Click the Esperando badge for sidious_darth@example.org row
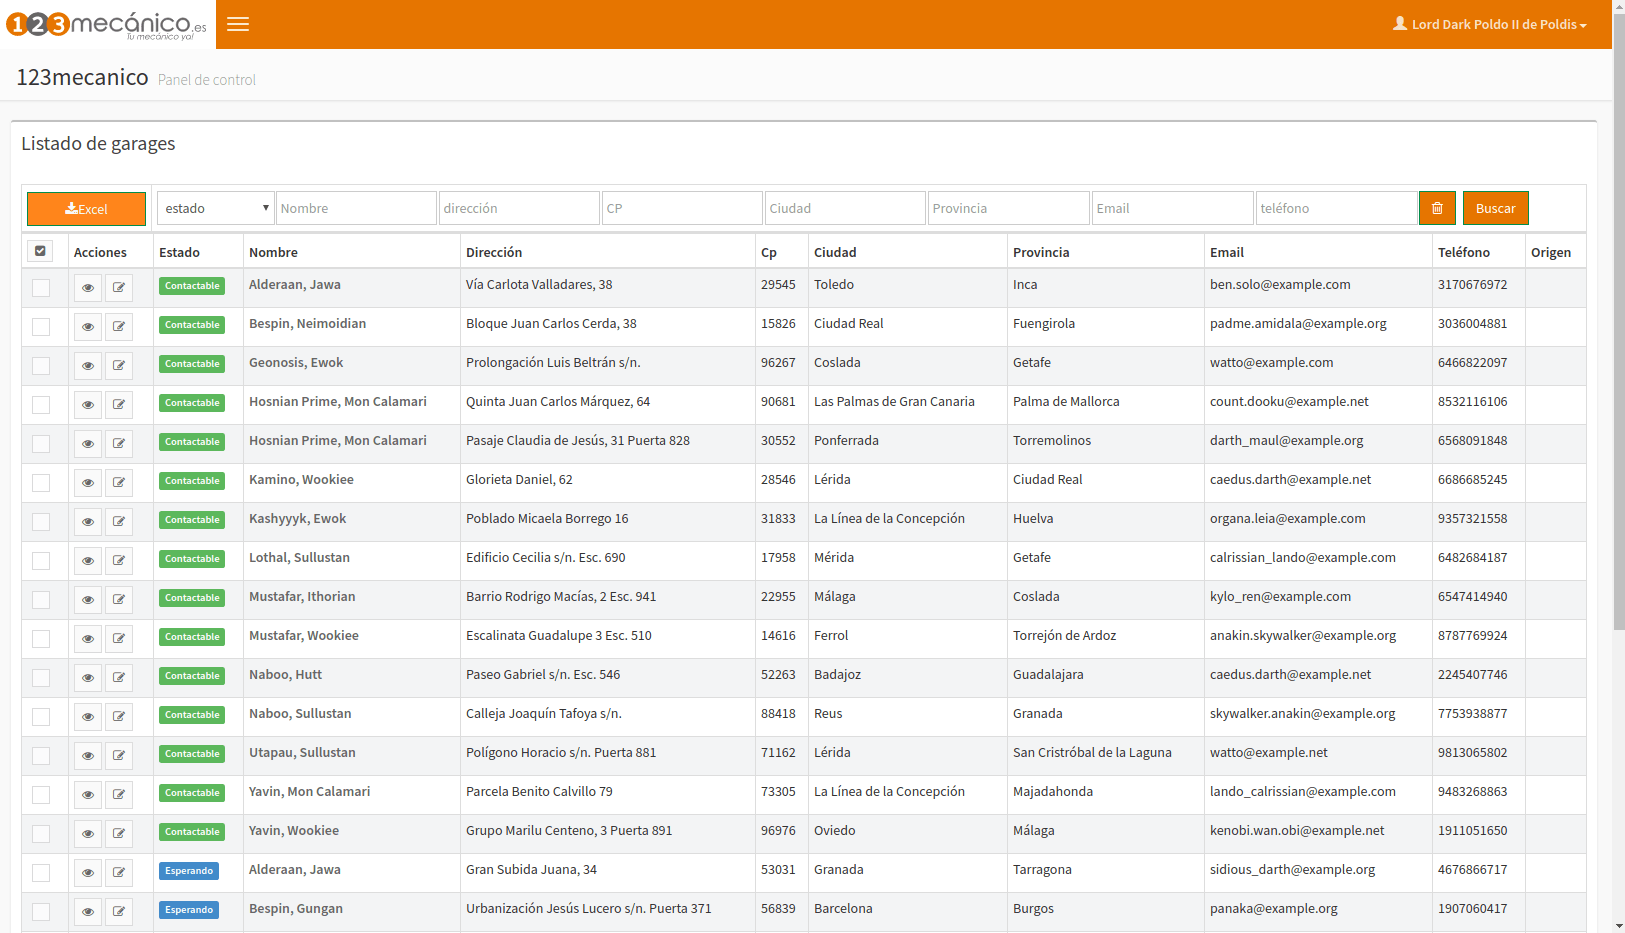This screenshot has width=1625, height=933. click(x=189, y=871)
